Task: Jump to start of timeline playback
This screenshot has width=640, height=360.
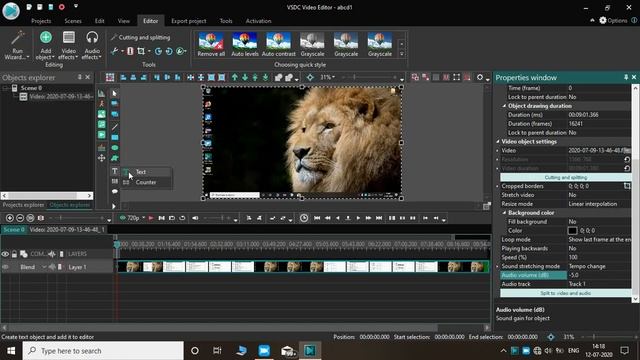Action: (x=317, y=218)
